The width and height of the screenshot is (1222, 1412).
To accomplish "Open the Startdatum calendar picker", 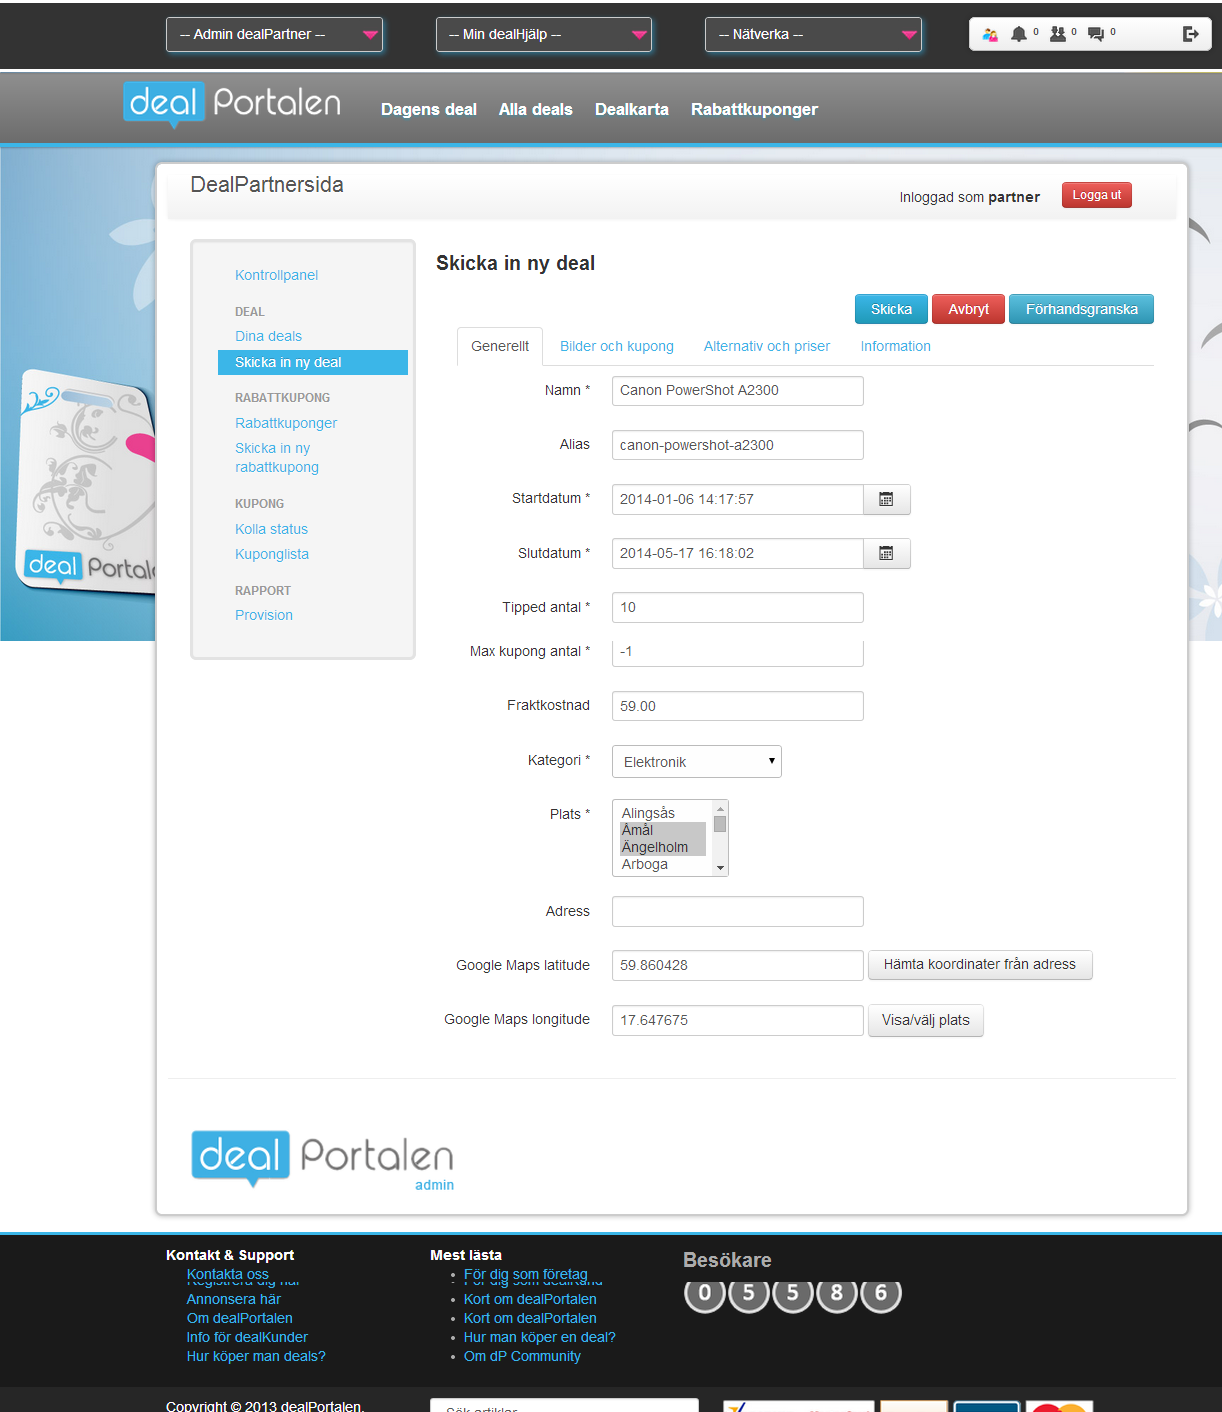I will [886, 499].
